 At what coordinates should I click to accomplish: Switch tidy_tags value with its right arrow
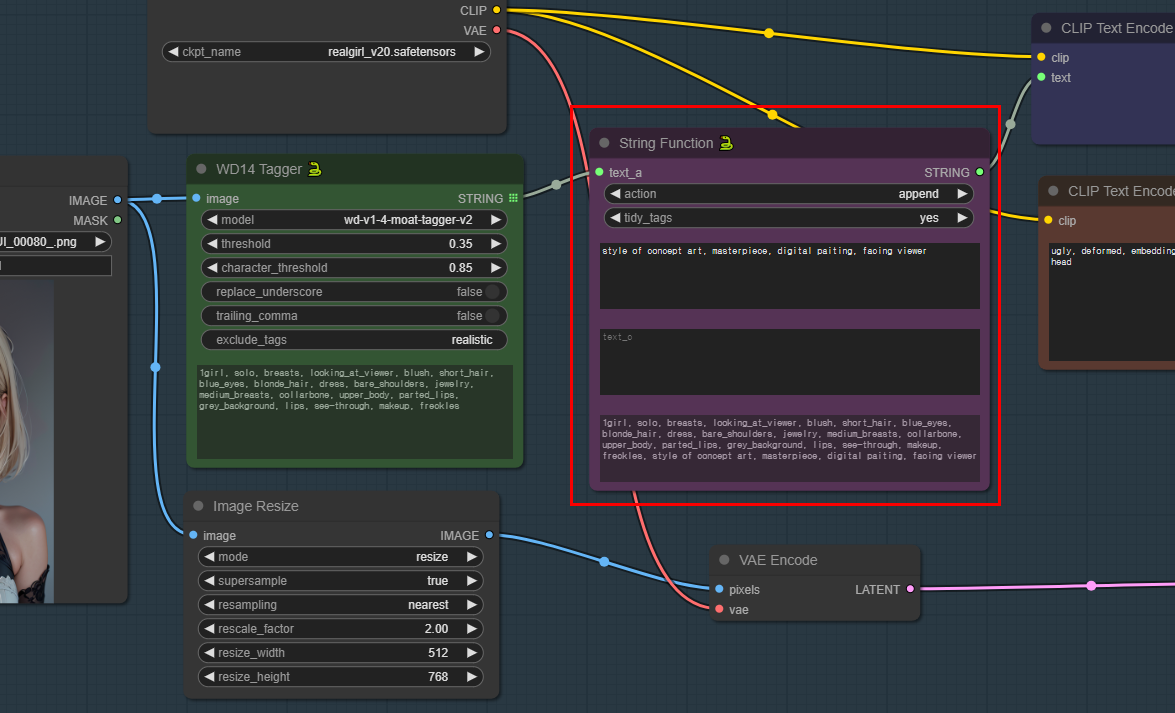click(962, 217)
